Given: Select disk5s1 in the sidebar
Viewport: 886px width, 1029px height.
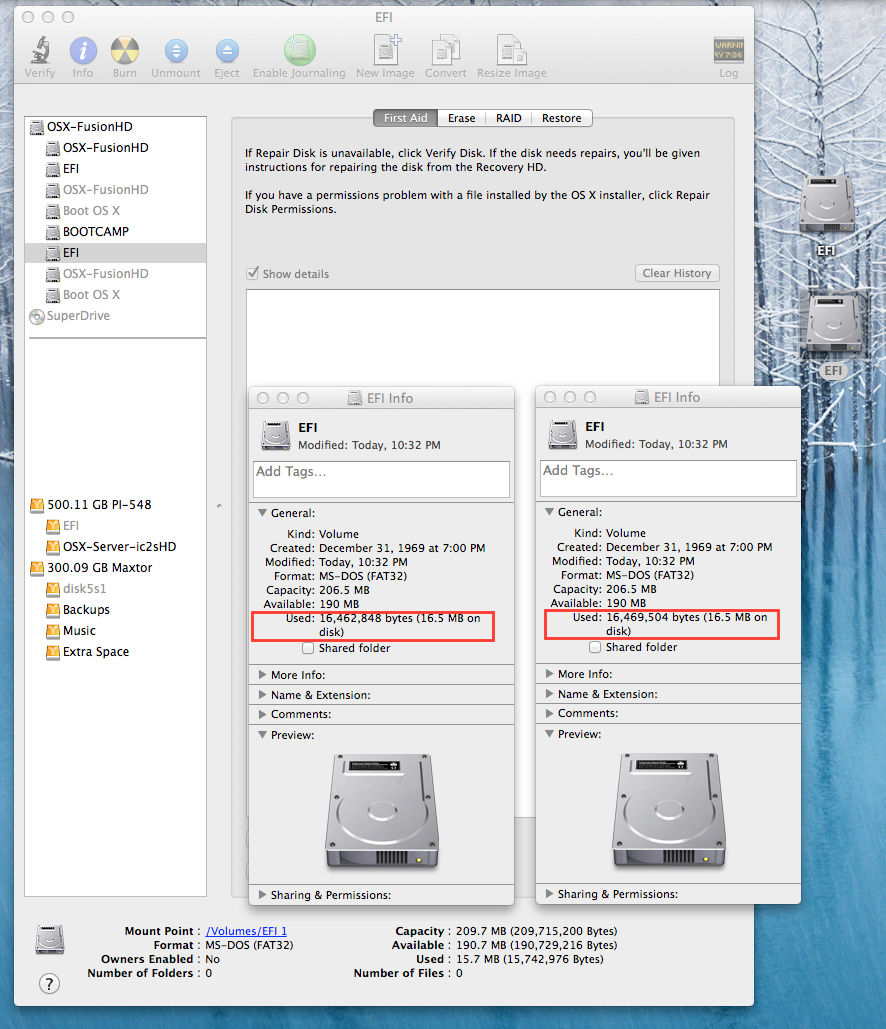Looking at the screenshot, I should [84, 589].
